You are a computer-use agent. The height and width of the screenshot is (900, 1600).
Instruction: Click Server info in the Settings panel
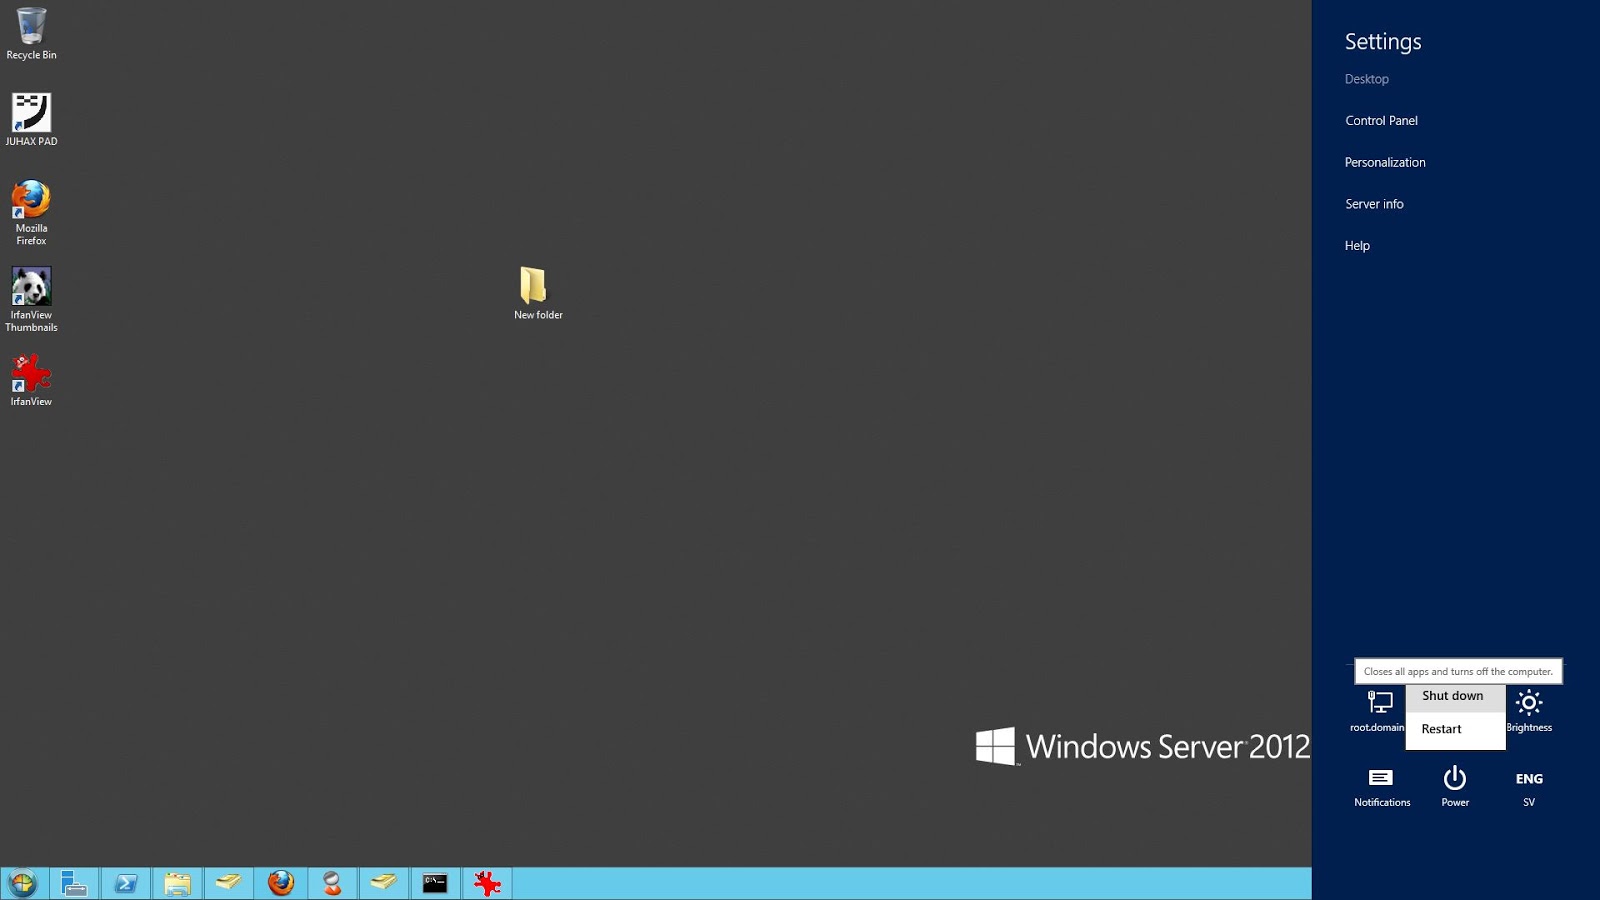point(1374,204)
